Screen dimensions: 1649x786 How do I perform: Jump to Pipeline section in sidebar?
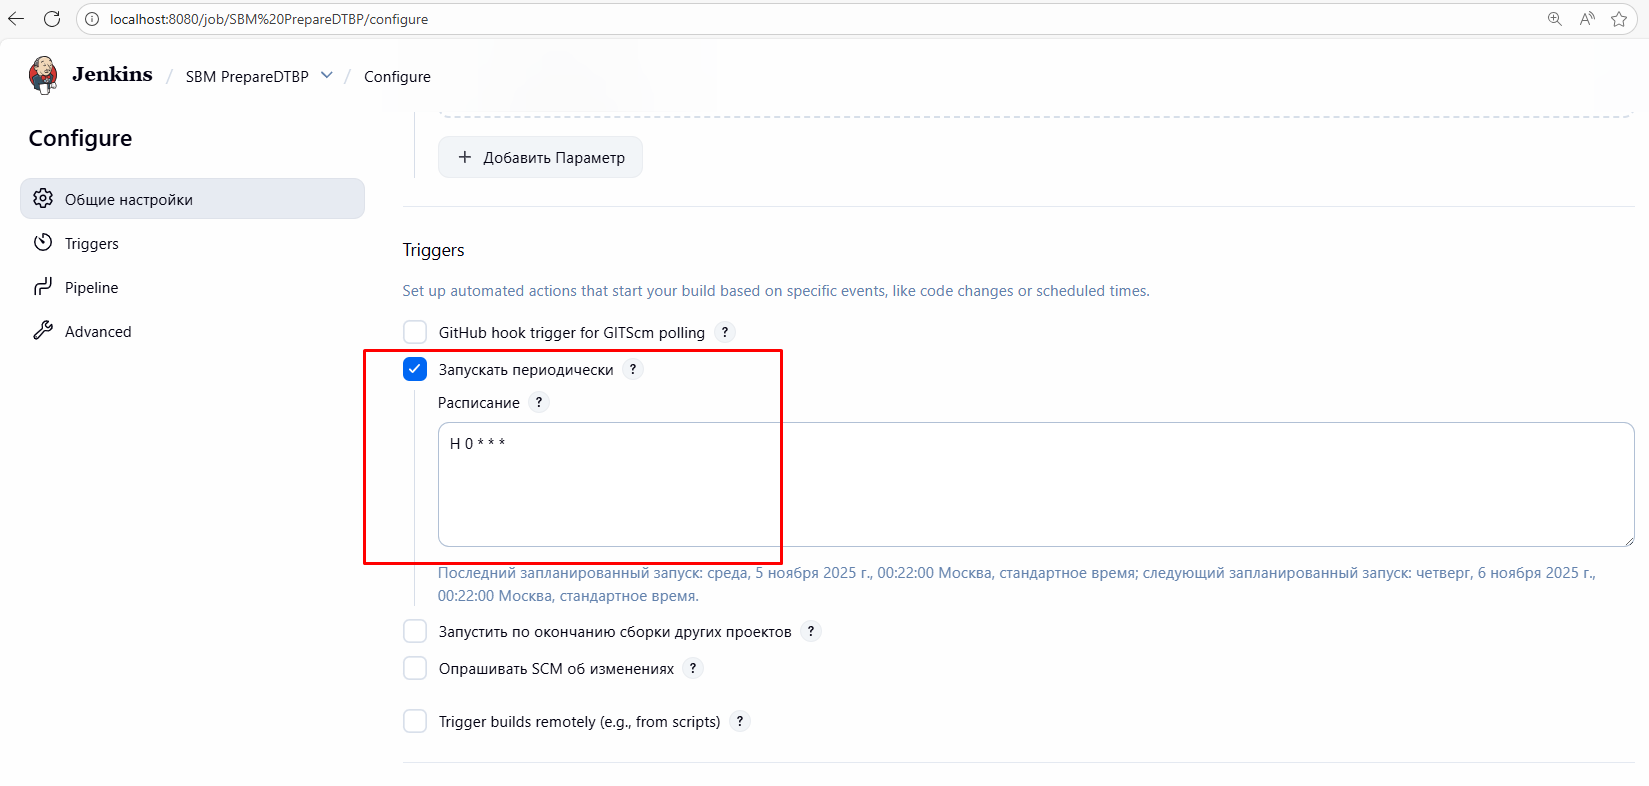point(92,288)
